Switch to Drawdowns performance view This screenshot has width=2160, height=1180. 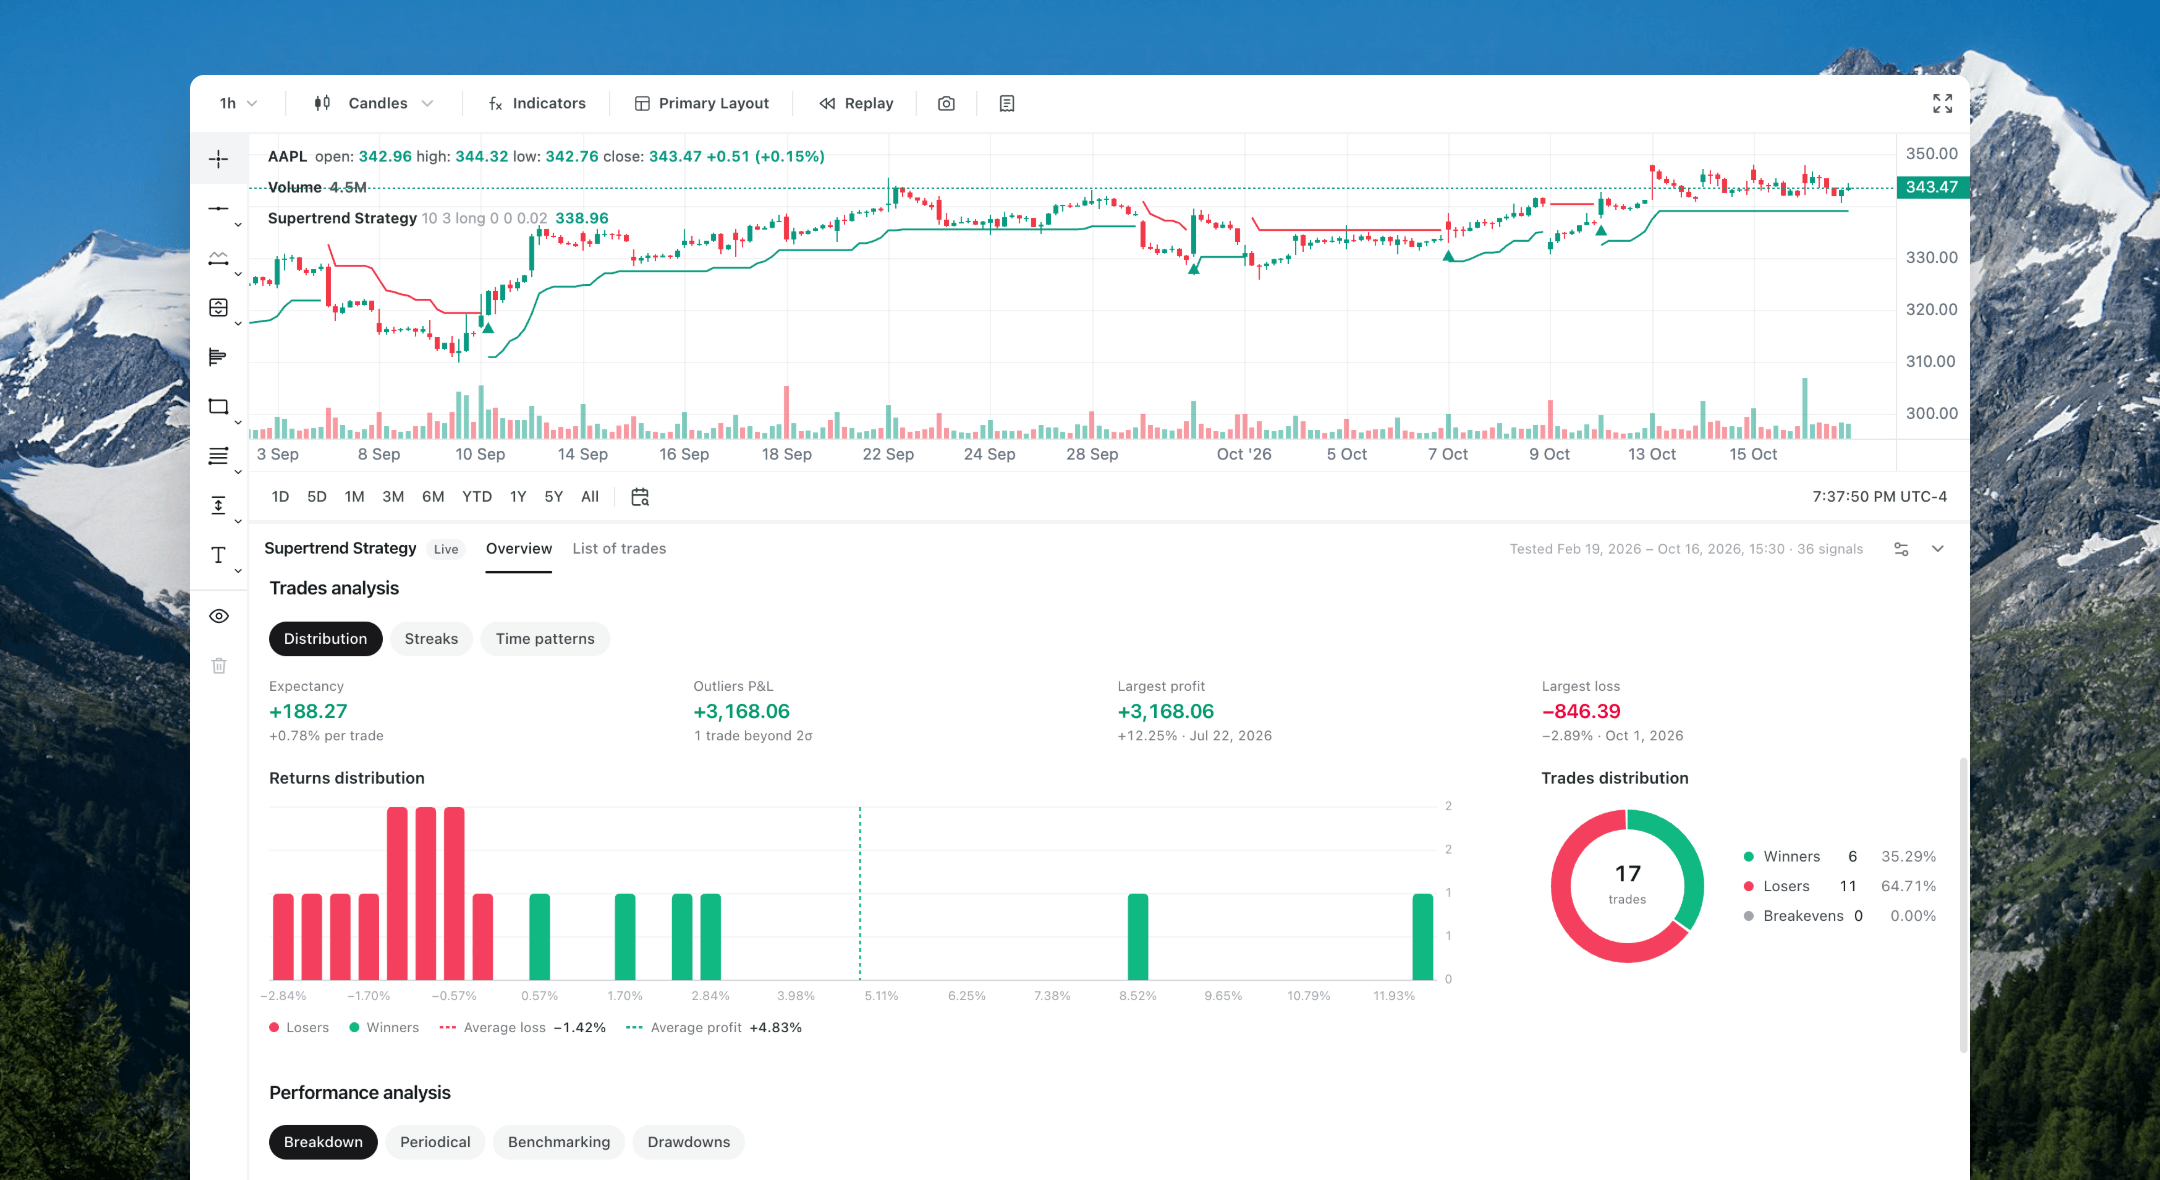tap(688, 1142)
